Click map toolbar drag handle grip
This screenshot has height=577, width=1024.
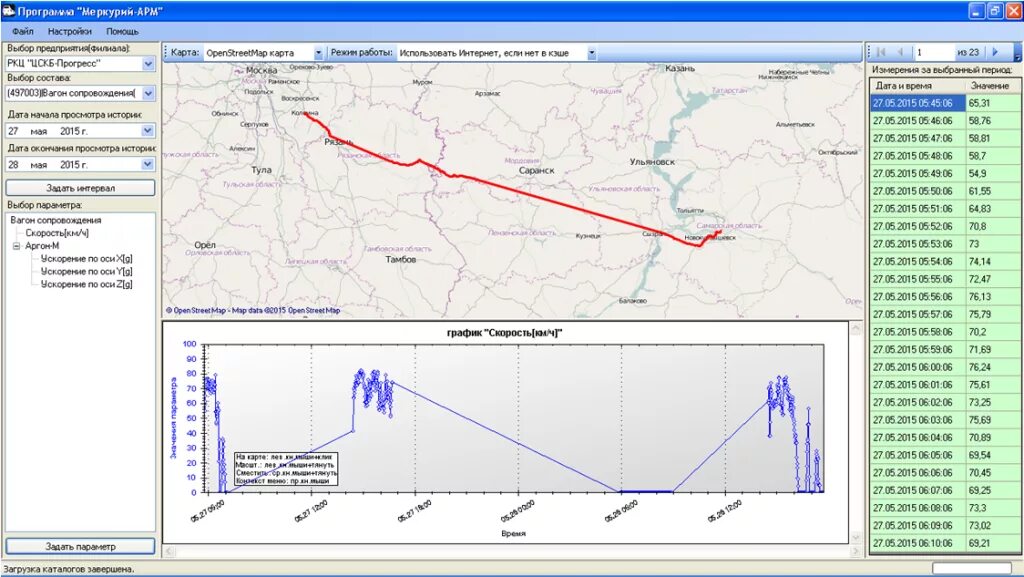(166, 53)
